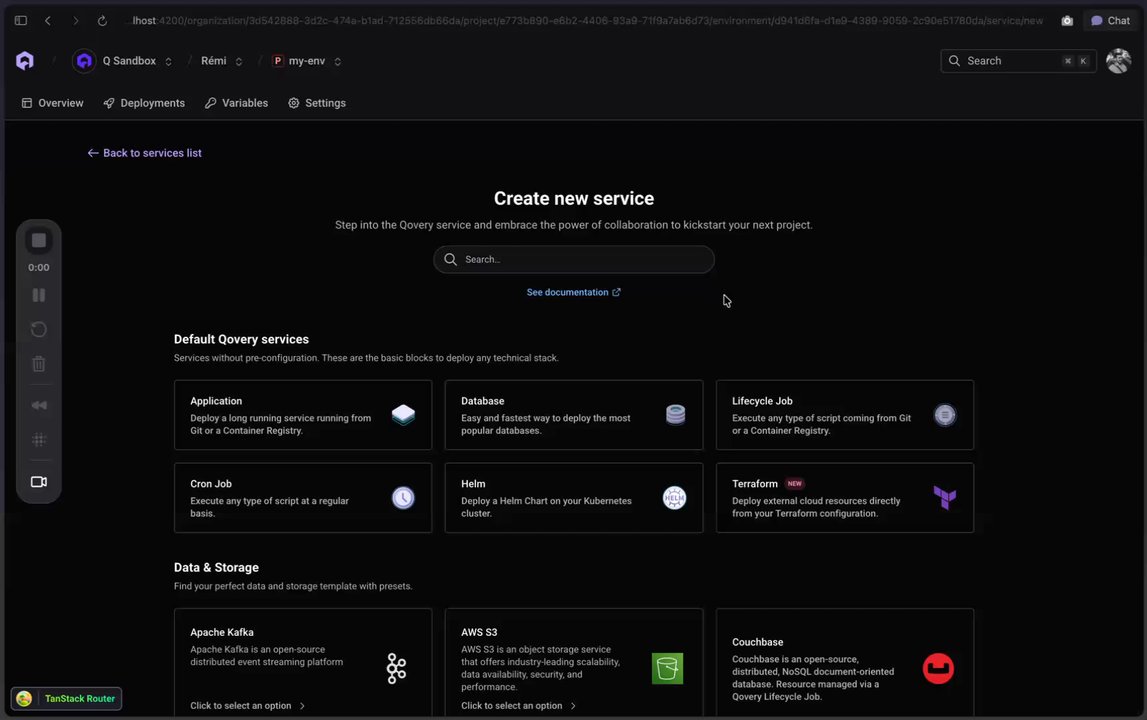Select the Database service card
Image resolution: width=1147 pixels, height=720 pixels.
click(x=574, y=415)
